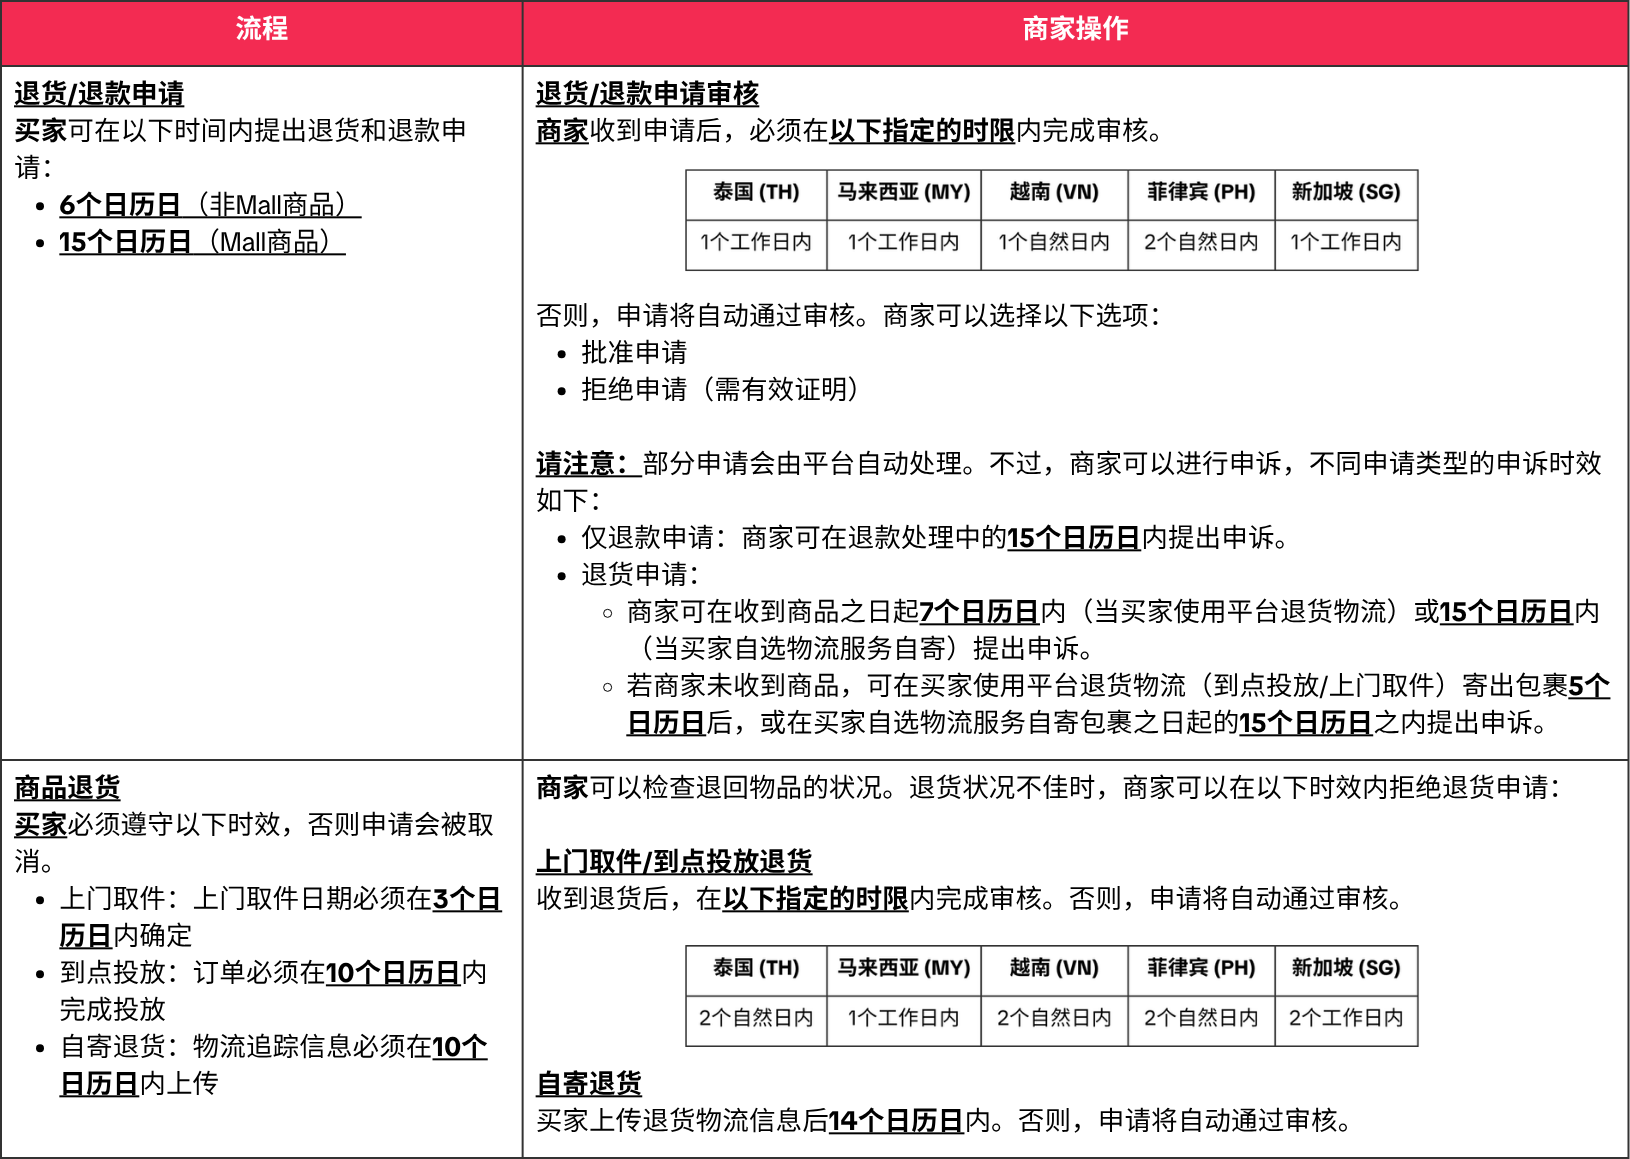Click the underlined 7个日历日 text

pos(979,612)
